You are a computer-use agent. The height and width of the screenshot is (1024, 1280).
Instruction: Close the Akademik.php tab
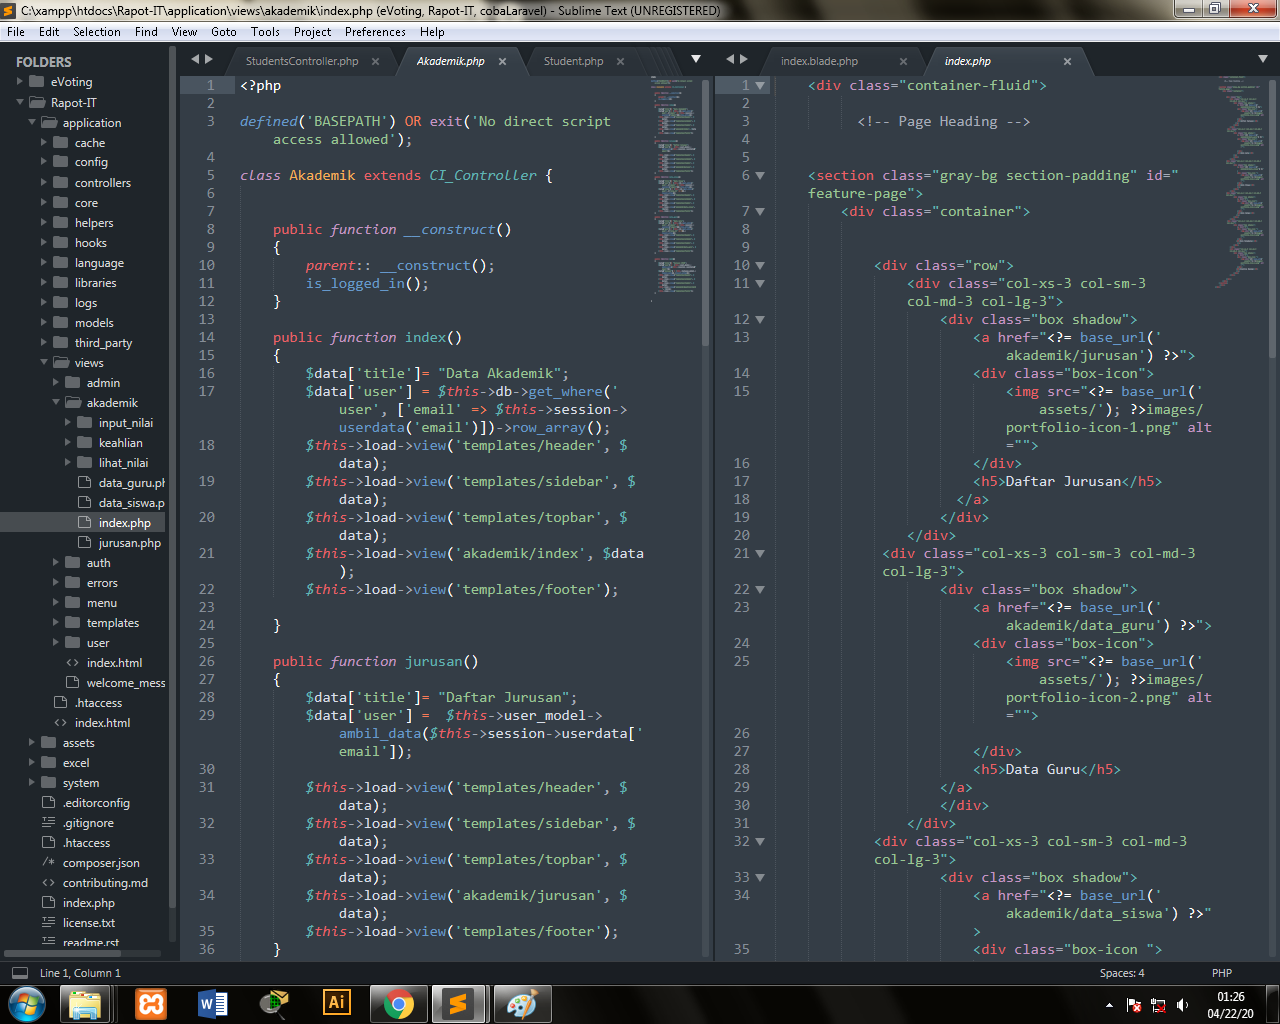pos(502,62)
